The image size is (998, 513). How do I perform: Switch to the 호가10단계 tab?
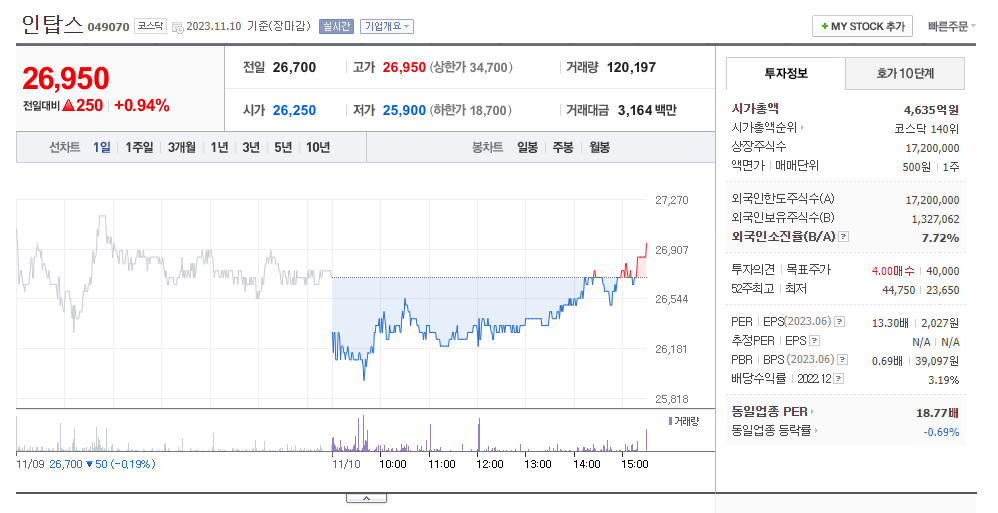pyautogui.click(x=905, y=73)
